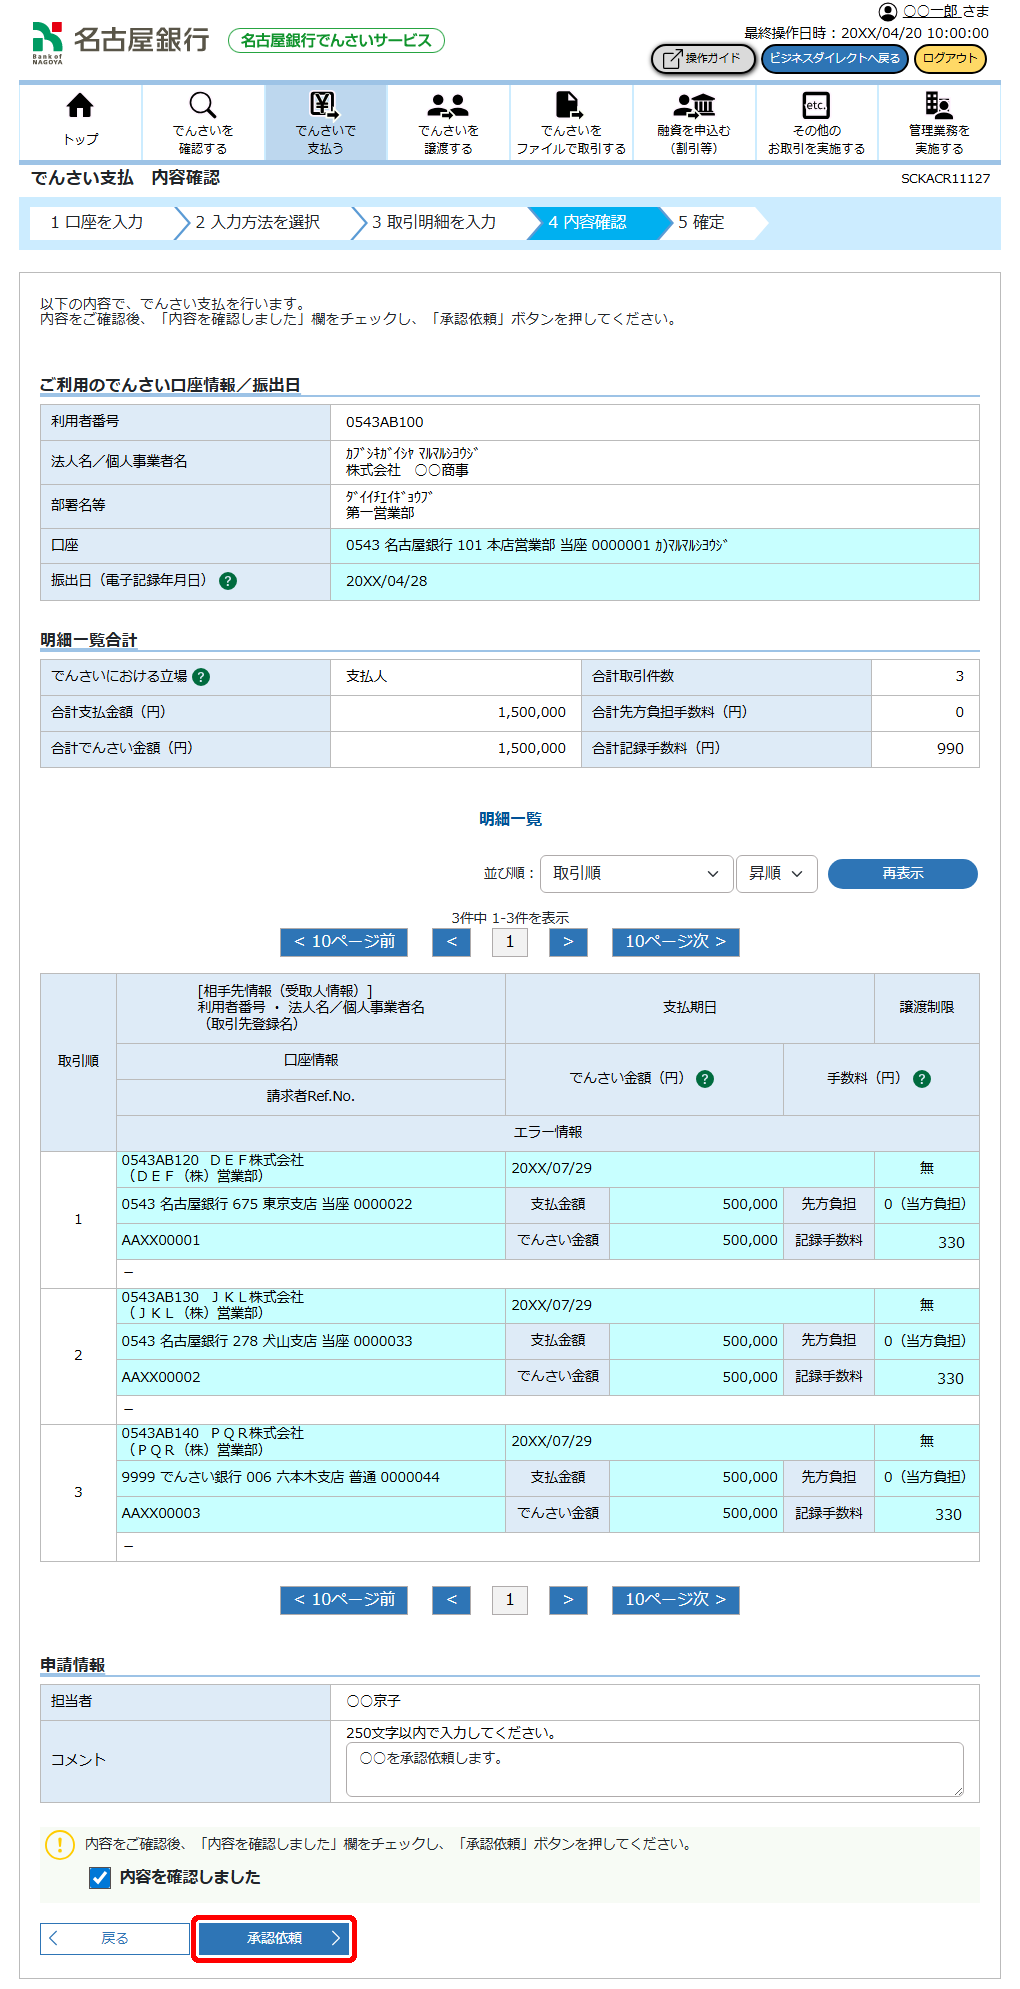Click help icon beside でんさいにおける立場
The image size is (1020, 1989).
pos(201,677)
